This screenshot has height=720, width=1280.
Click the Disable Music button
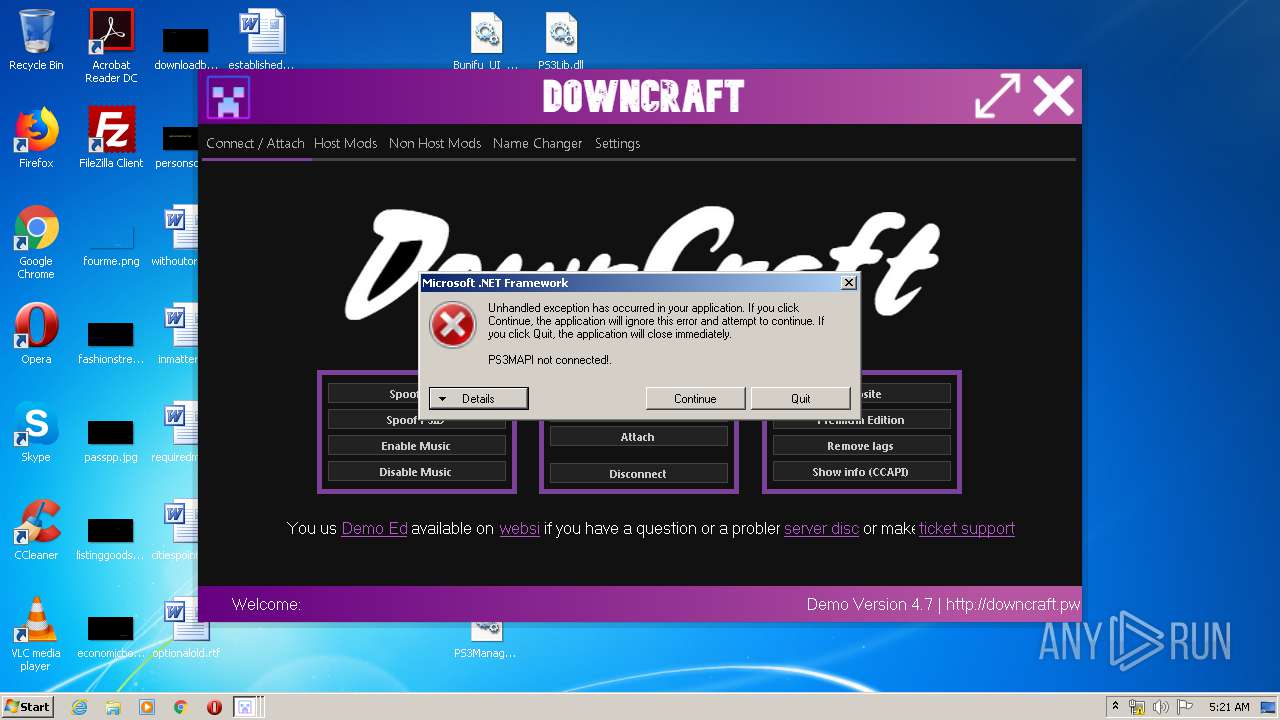pyautogui.click(x=416, y=472)
